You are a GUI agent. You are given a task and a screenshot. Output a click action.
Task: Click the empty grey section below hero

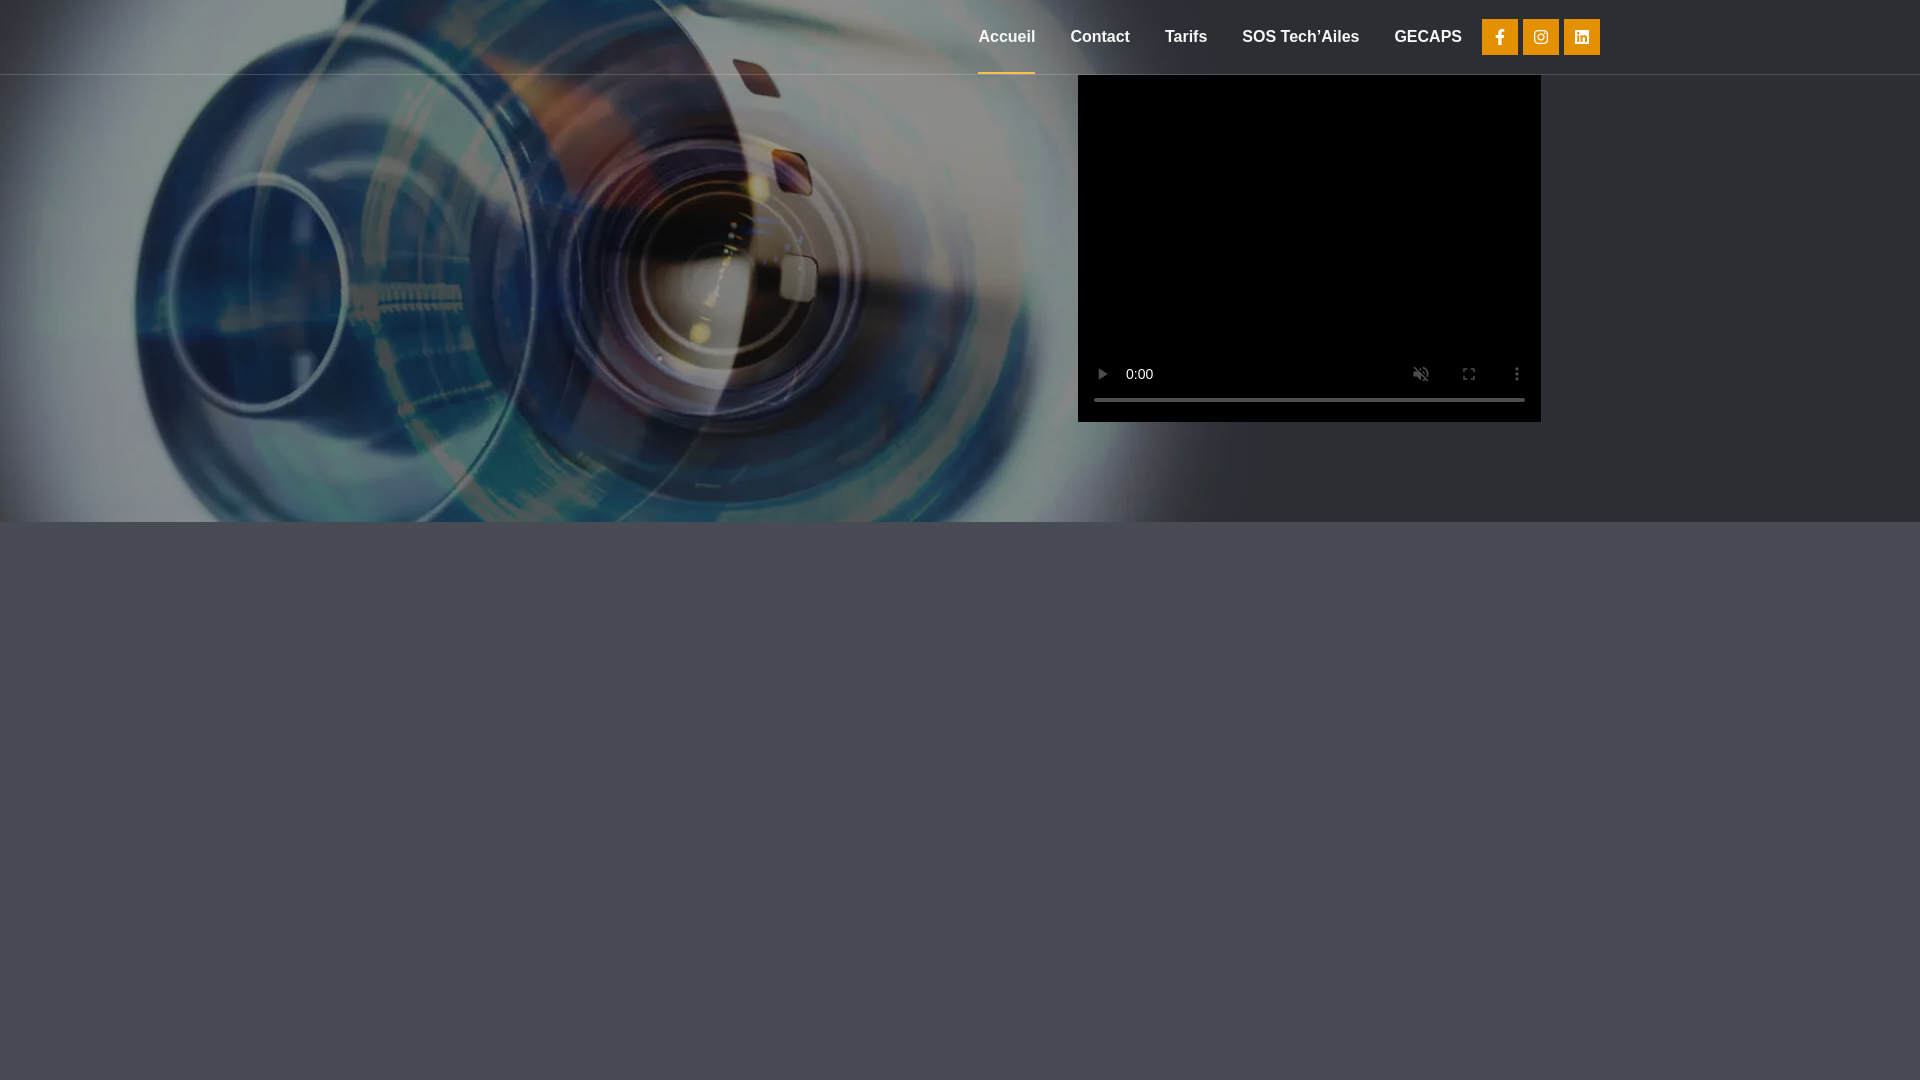click(960, 800)
